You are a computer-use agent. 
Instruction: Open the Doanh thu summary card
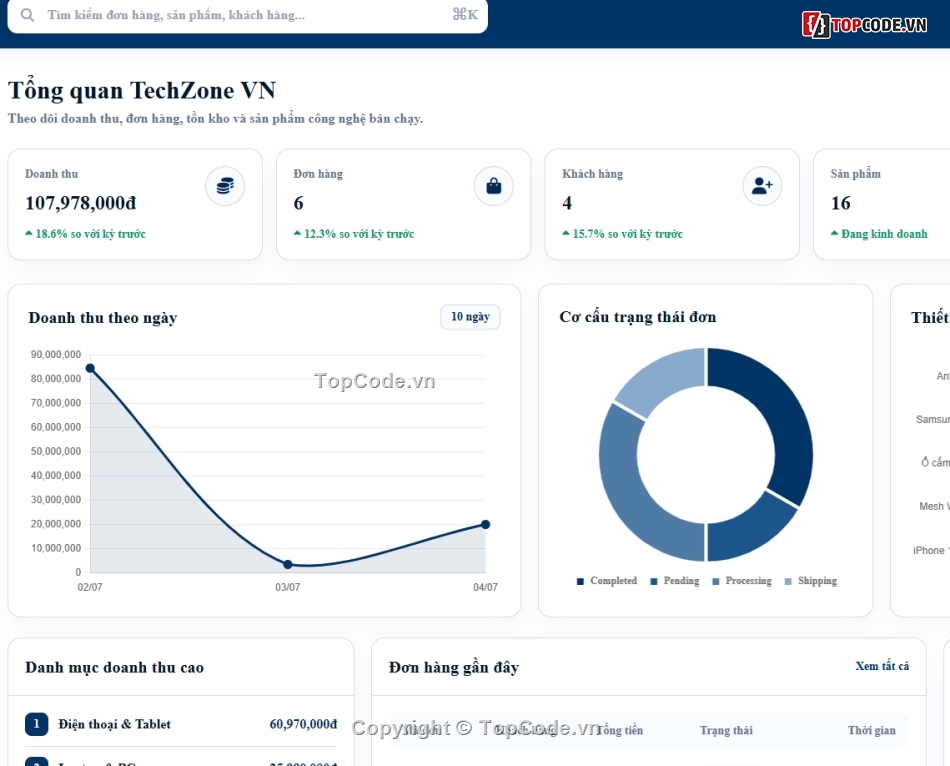tap(135, 204)
